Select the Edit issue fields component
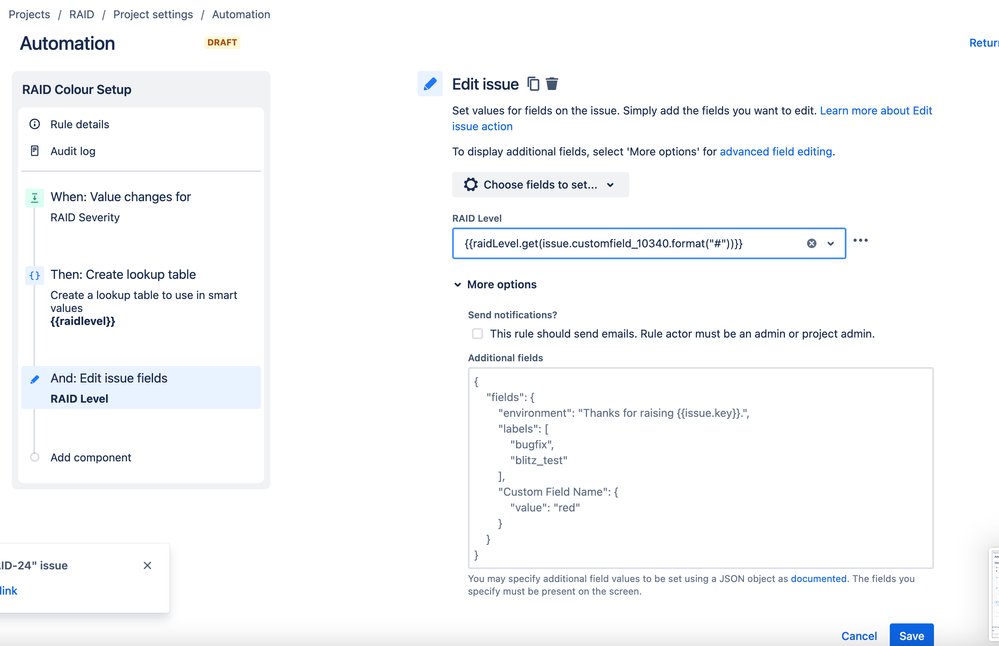999x646 pixels. coord(141,387)
